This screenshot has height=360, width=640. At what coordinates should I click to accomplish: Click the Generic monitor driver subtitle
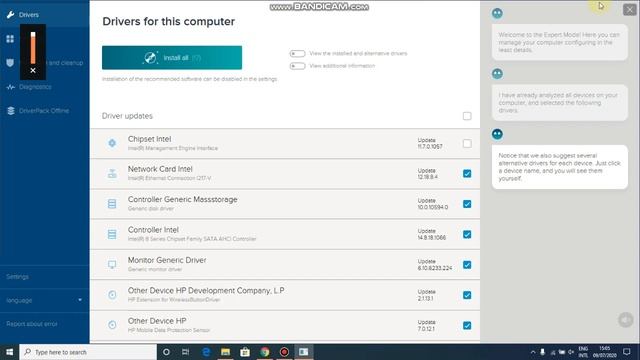click(155, 269)
